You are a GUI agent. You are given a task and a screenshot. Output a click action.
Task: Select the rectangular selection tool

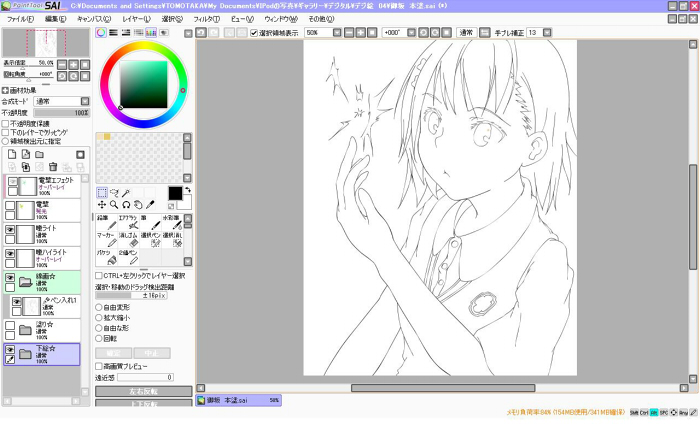click(x=102, y=192)
